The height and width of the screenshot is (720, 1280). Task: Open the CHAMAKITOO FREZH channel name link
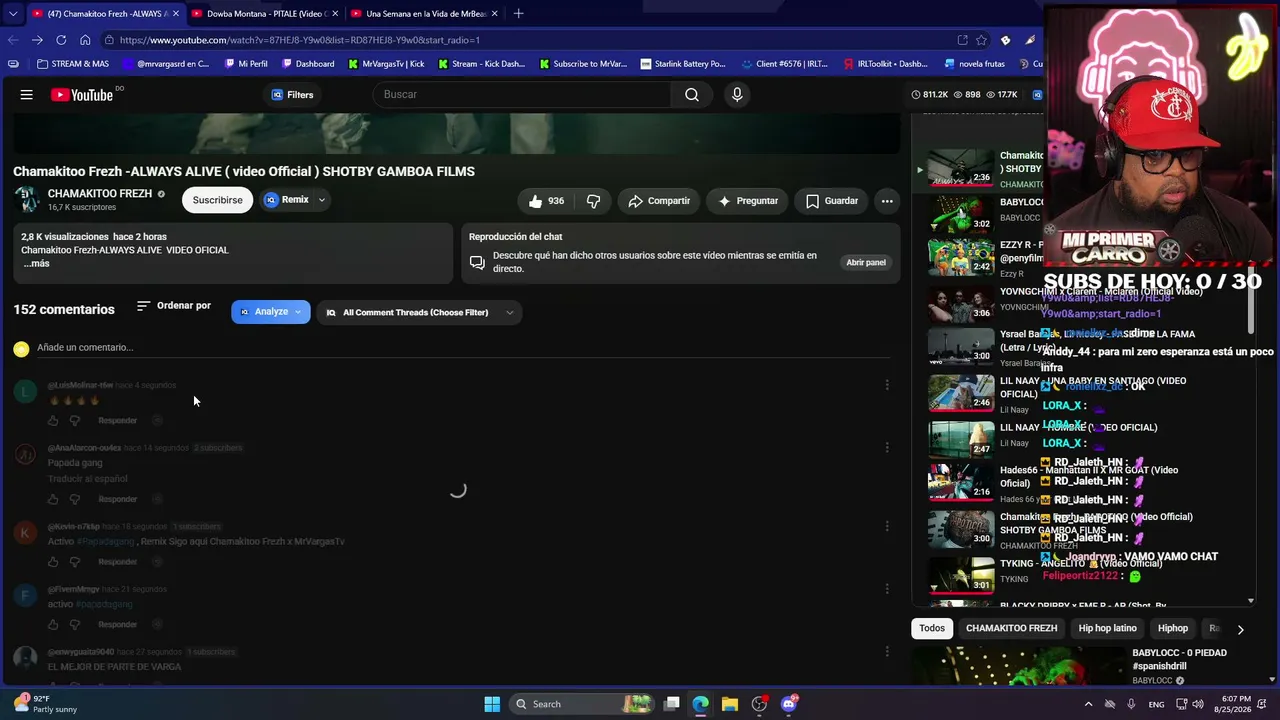tap(100, 194)
